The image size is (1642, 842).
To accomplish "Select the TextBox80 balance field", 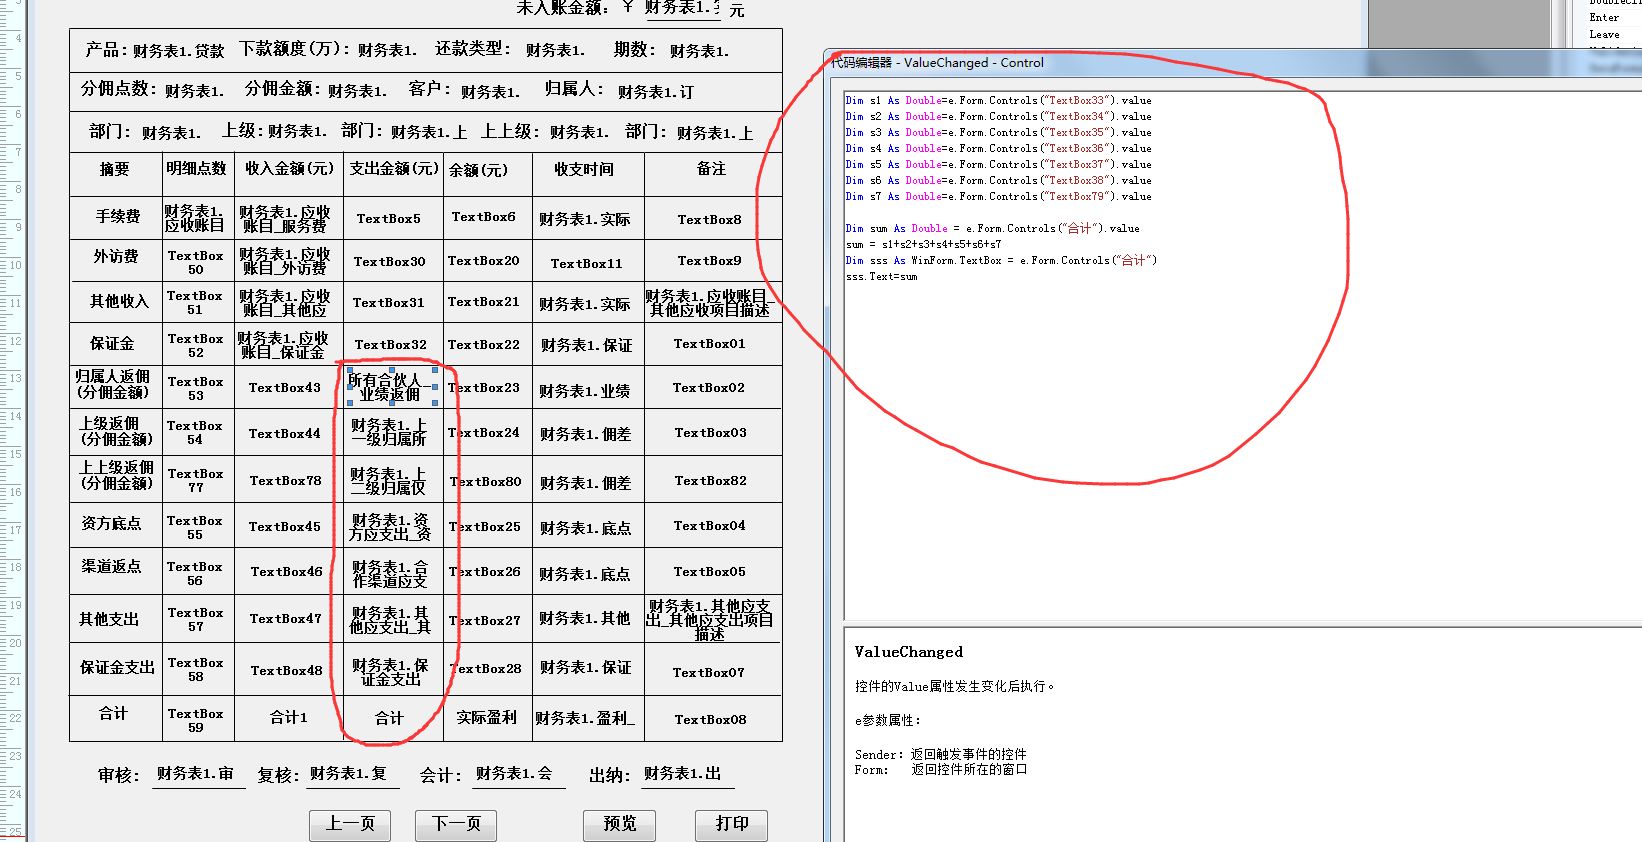I will [485, 482].
